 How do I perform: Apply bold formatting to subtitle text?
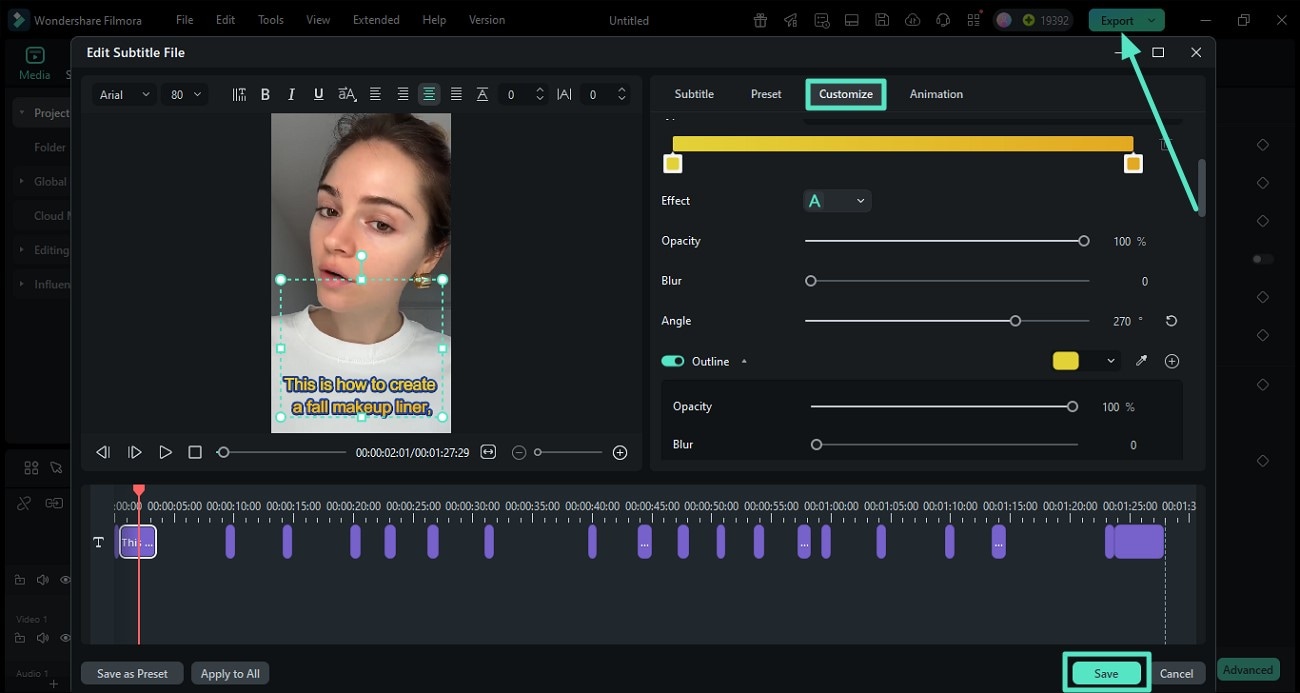265,94
